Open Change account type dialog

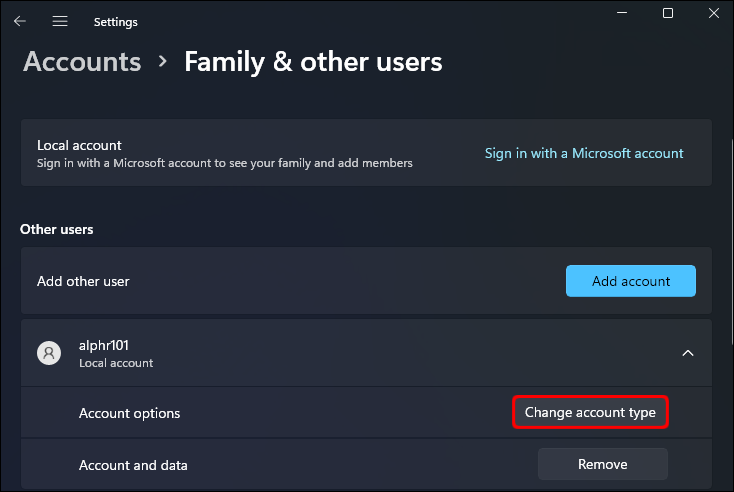point(590,412)
